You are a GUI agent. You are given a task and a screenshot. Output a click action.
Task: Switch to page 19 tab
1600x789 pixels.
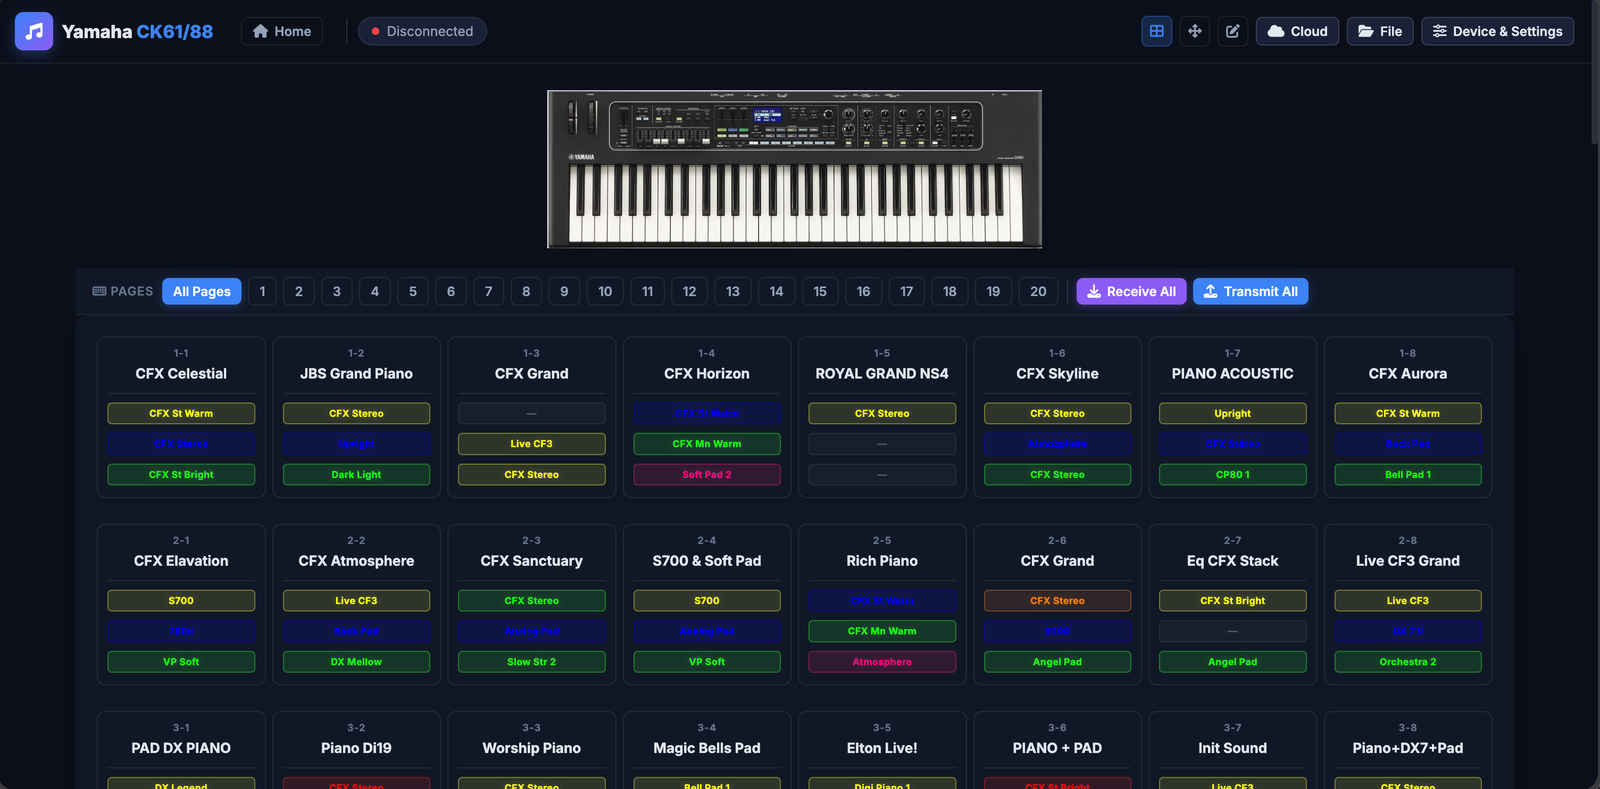tap(993, 291)
